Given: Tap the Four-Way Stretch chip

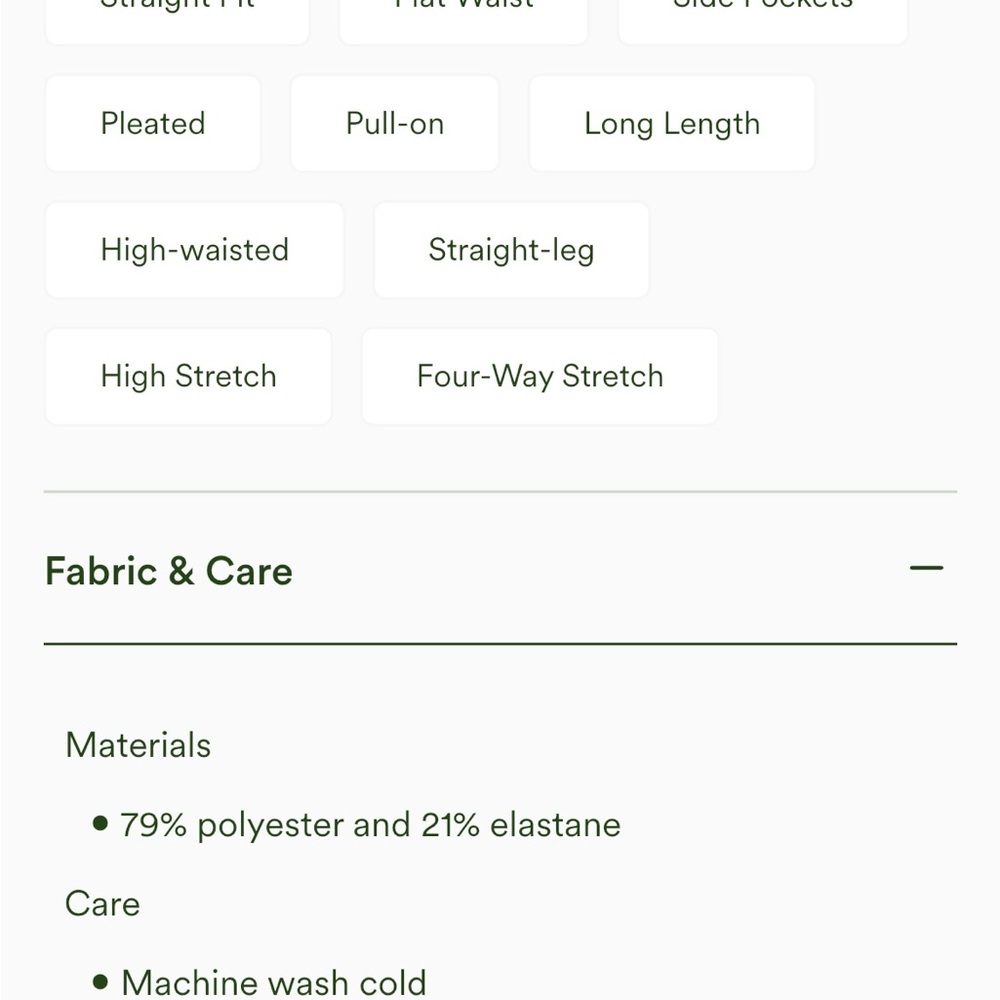Looking at the screenshot, I should 540,376.
